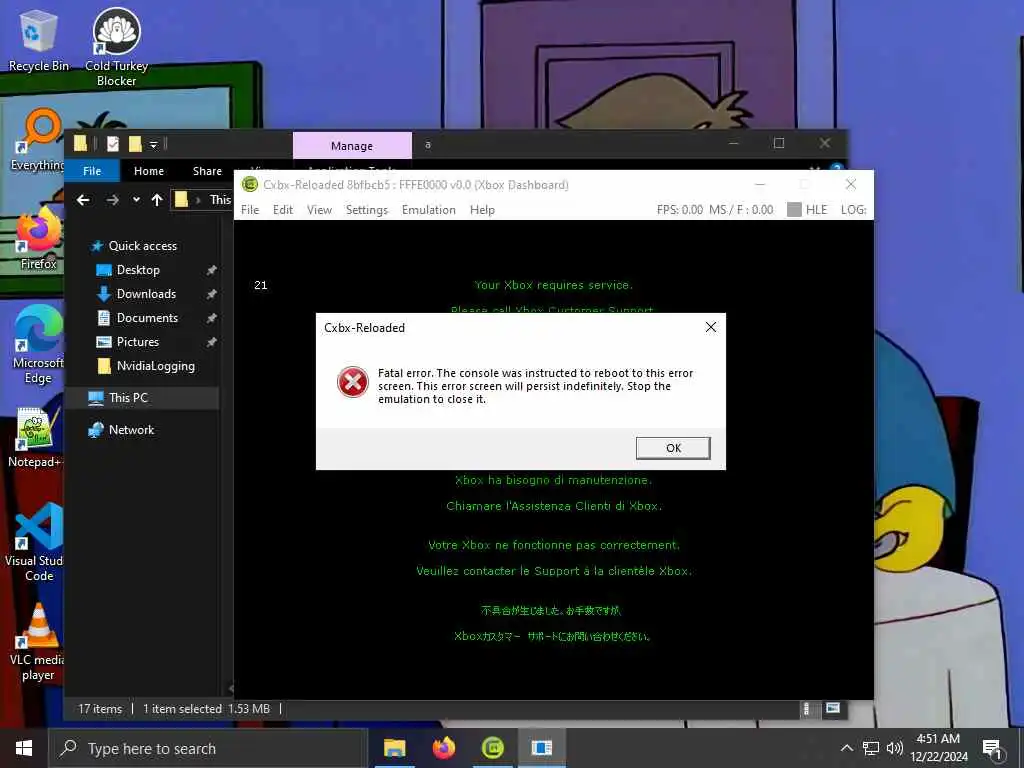Viewport: 1024px width, 768px height.
Task: Open the View menu in Cxbx-Reloaded
Action: [319, 210]
